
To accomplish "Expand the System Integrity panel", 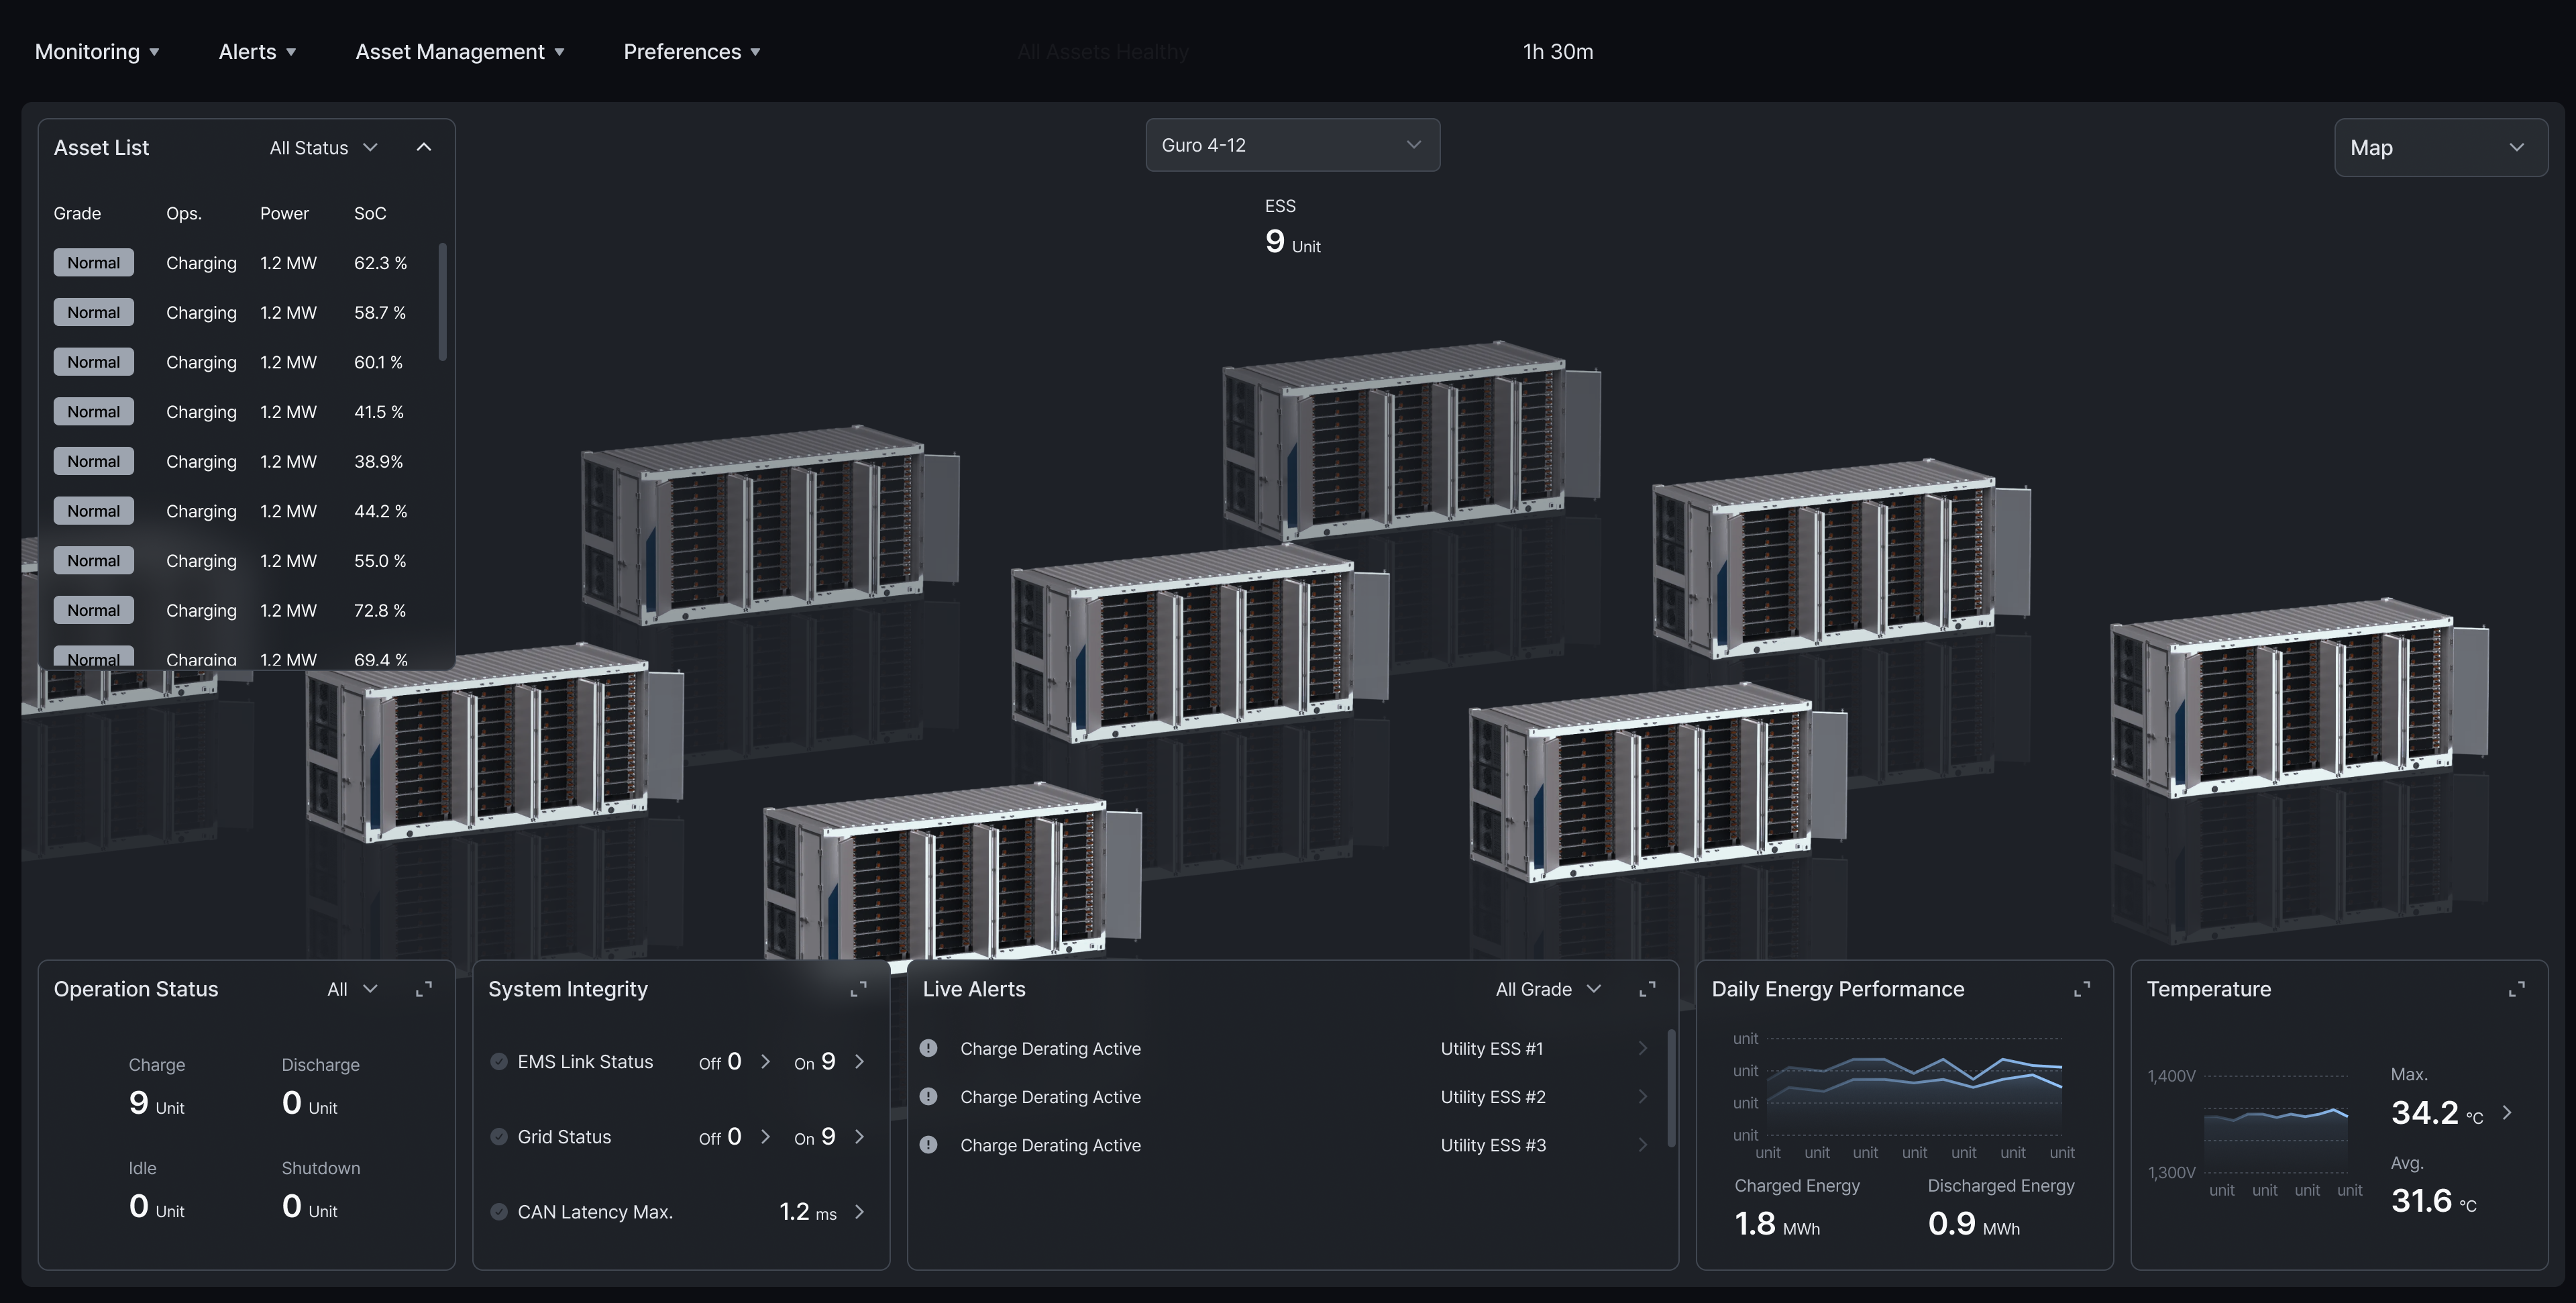I will [x=858, y=989].
